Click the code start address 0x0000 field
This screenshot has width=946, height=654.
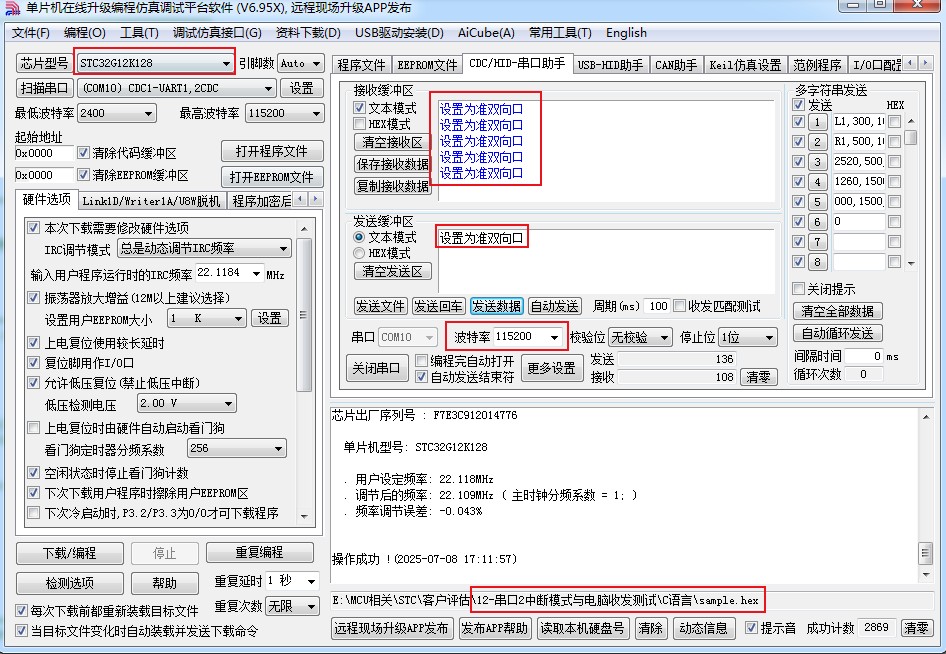tap(43, 153)
